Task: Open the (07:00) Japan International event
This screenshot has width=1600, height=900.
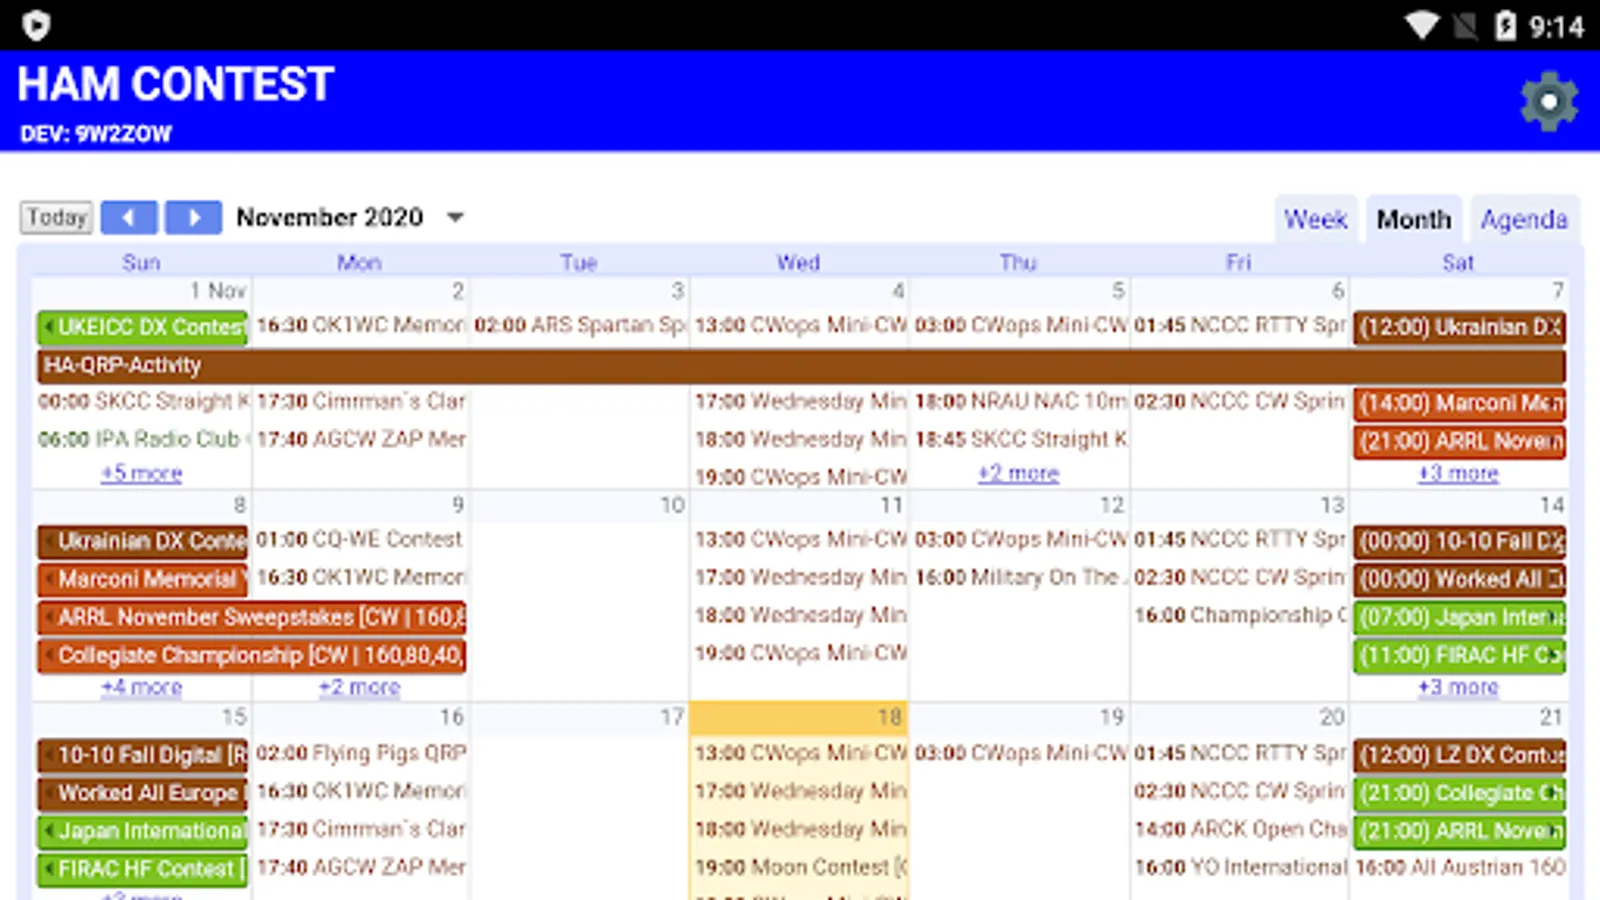Action: (x=1460, y=617)
